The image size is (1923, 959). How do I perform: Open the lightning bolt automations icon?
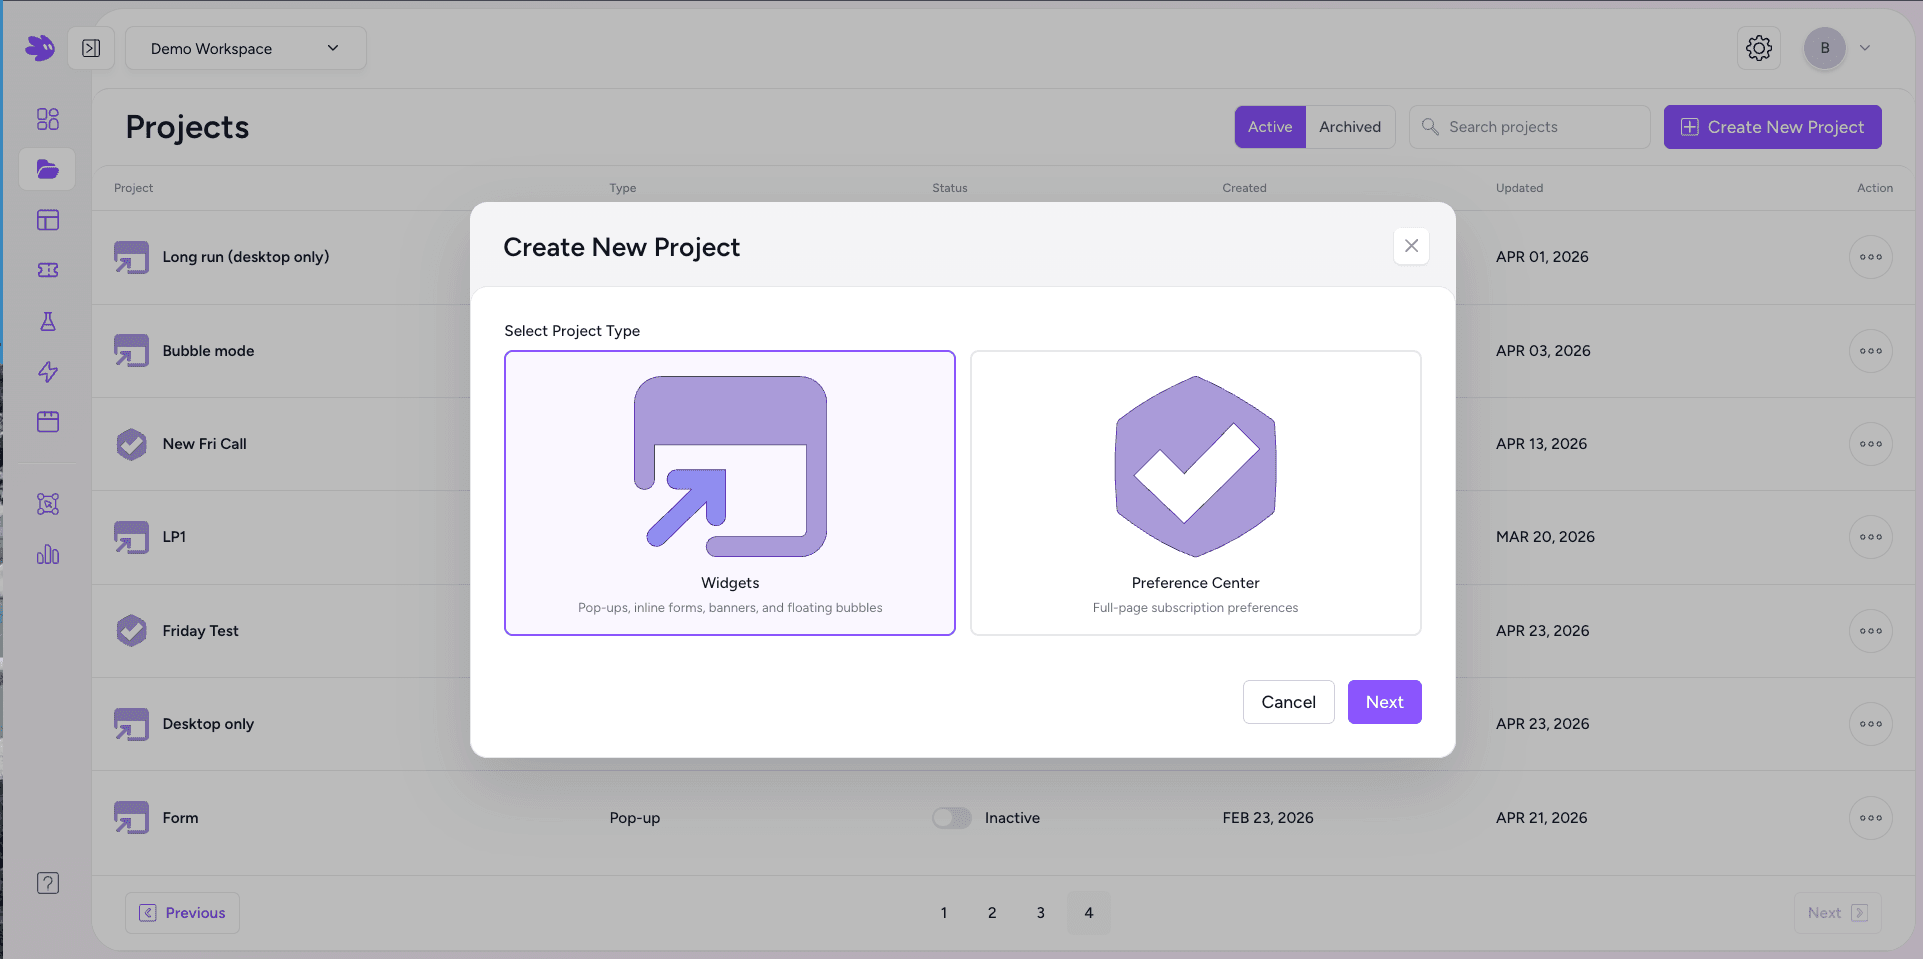pyautogui.click(x=48, y=372)
